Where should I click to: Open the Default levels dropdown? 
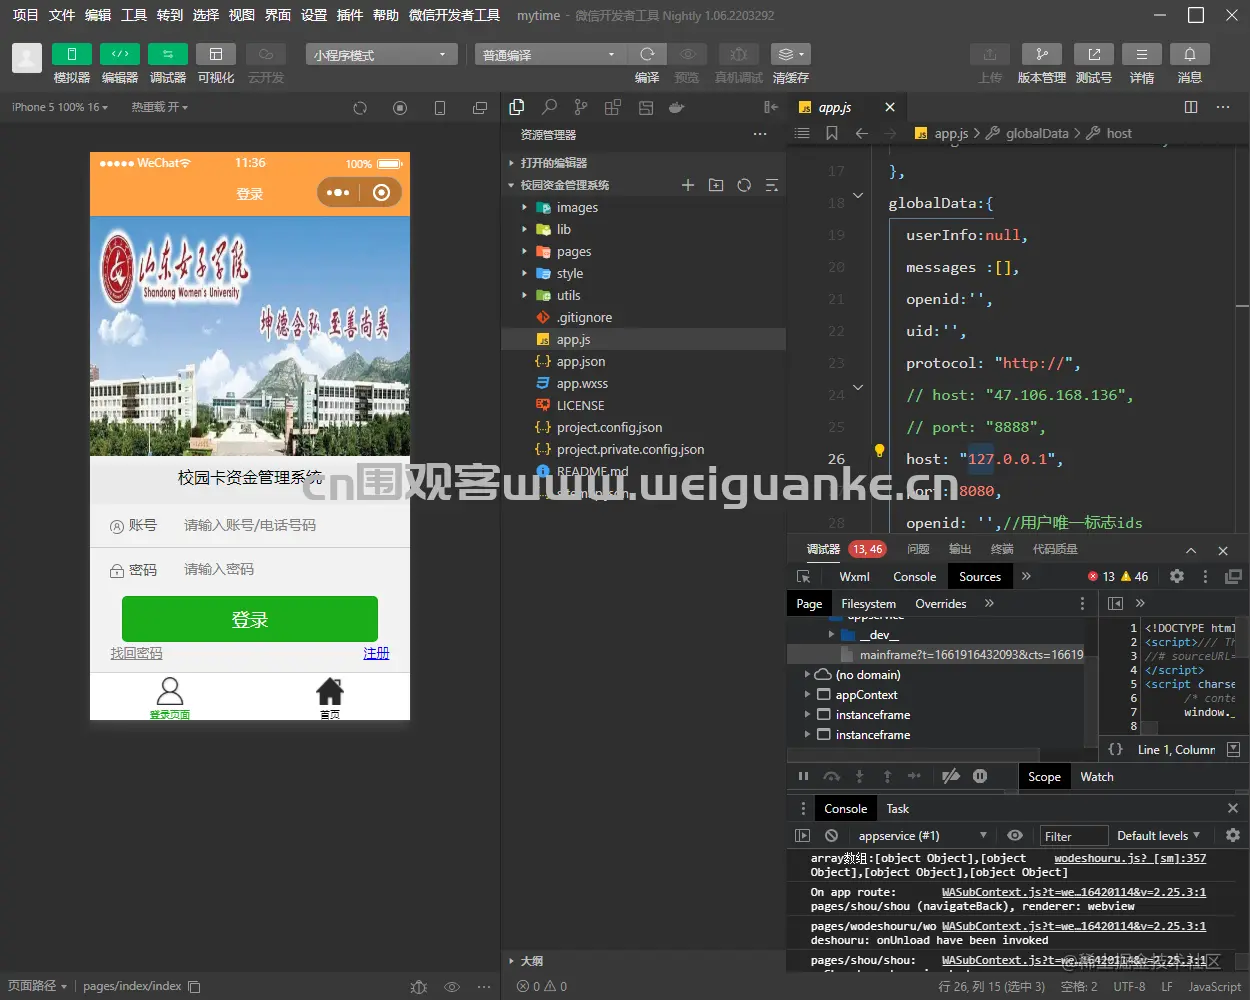point(1158,836)
